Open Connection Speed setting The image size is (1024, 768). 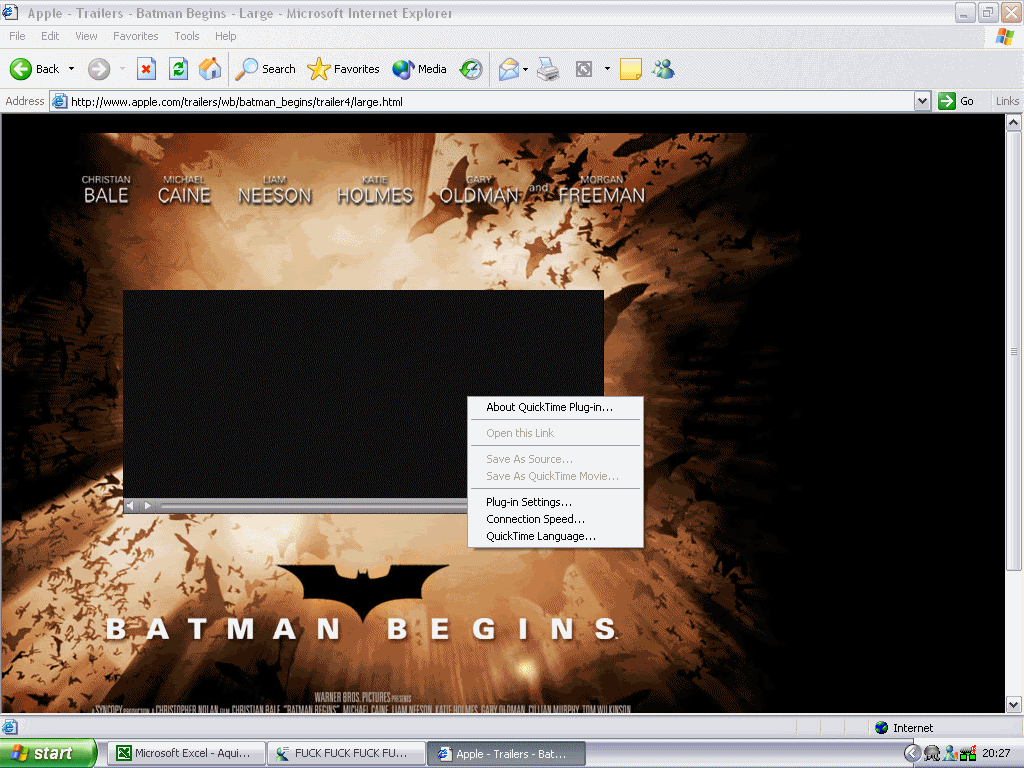coord(556,519)
